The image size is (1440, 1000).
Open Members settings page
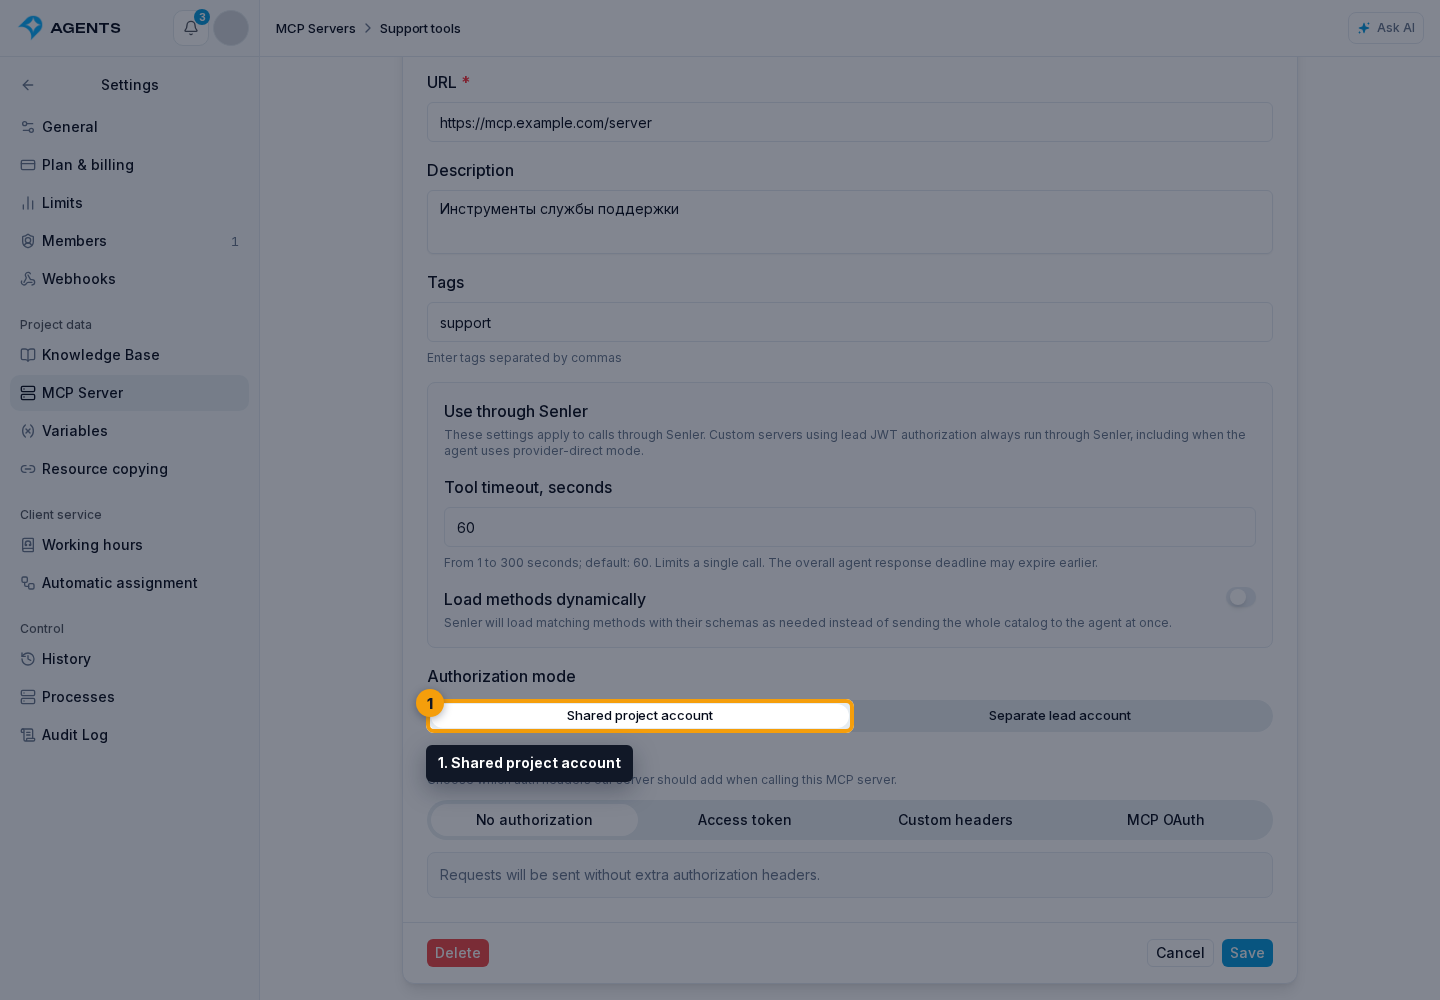[130, 241]
